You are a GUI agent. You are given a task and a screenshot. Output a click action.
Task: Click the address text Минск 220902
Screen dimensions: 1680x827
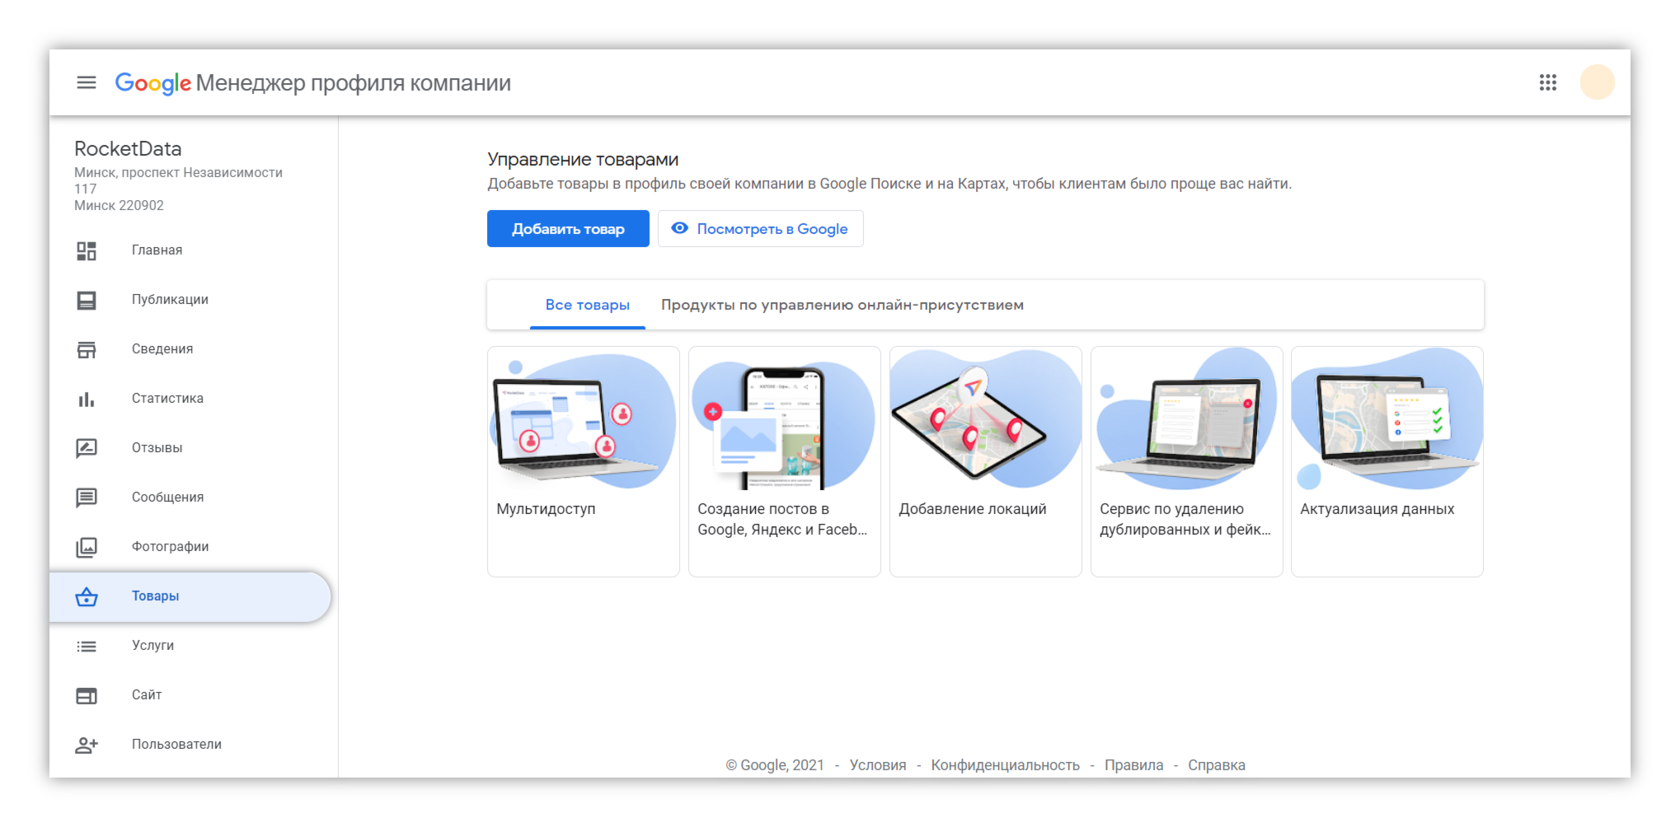119,206
